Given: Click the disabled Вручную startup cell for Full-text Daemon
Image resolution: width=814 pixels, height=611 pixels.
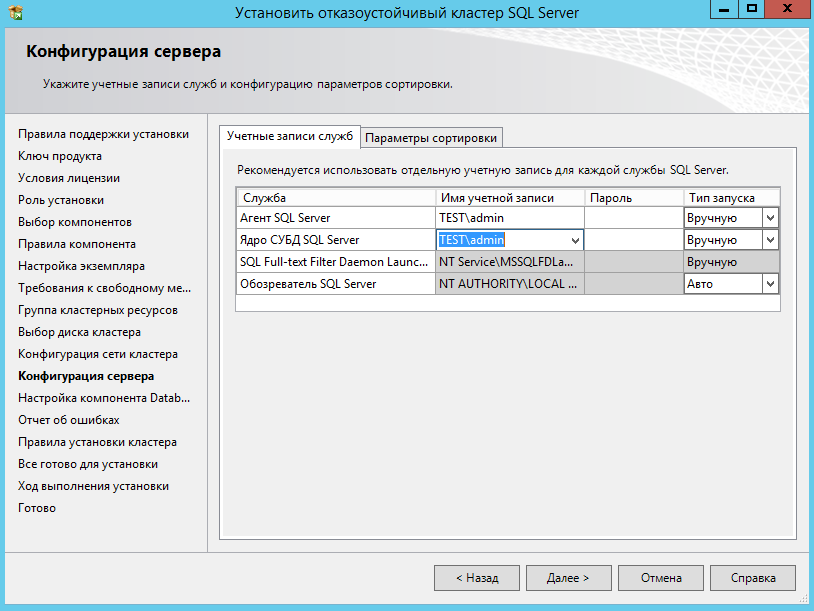Looking at the screenshot, I should click(x=731, y=262).
